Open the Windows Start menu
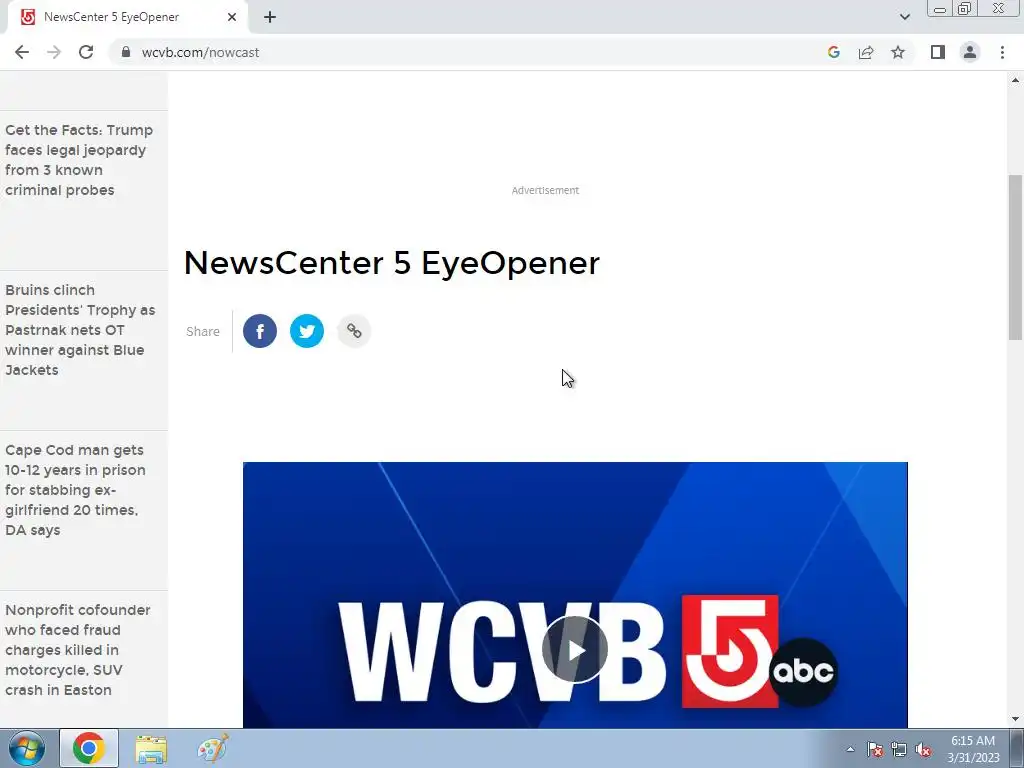The image size is (1024, 768). pyautogui.click(x=27, y=748)
